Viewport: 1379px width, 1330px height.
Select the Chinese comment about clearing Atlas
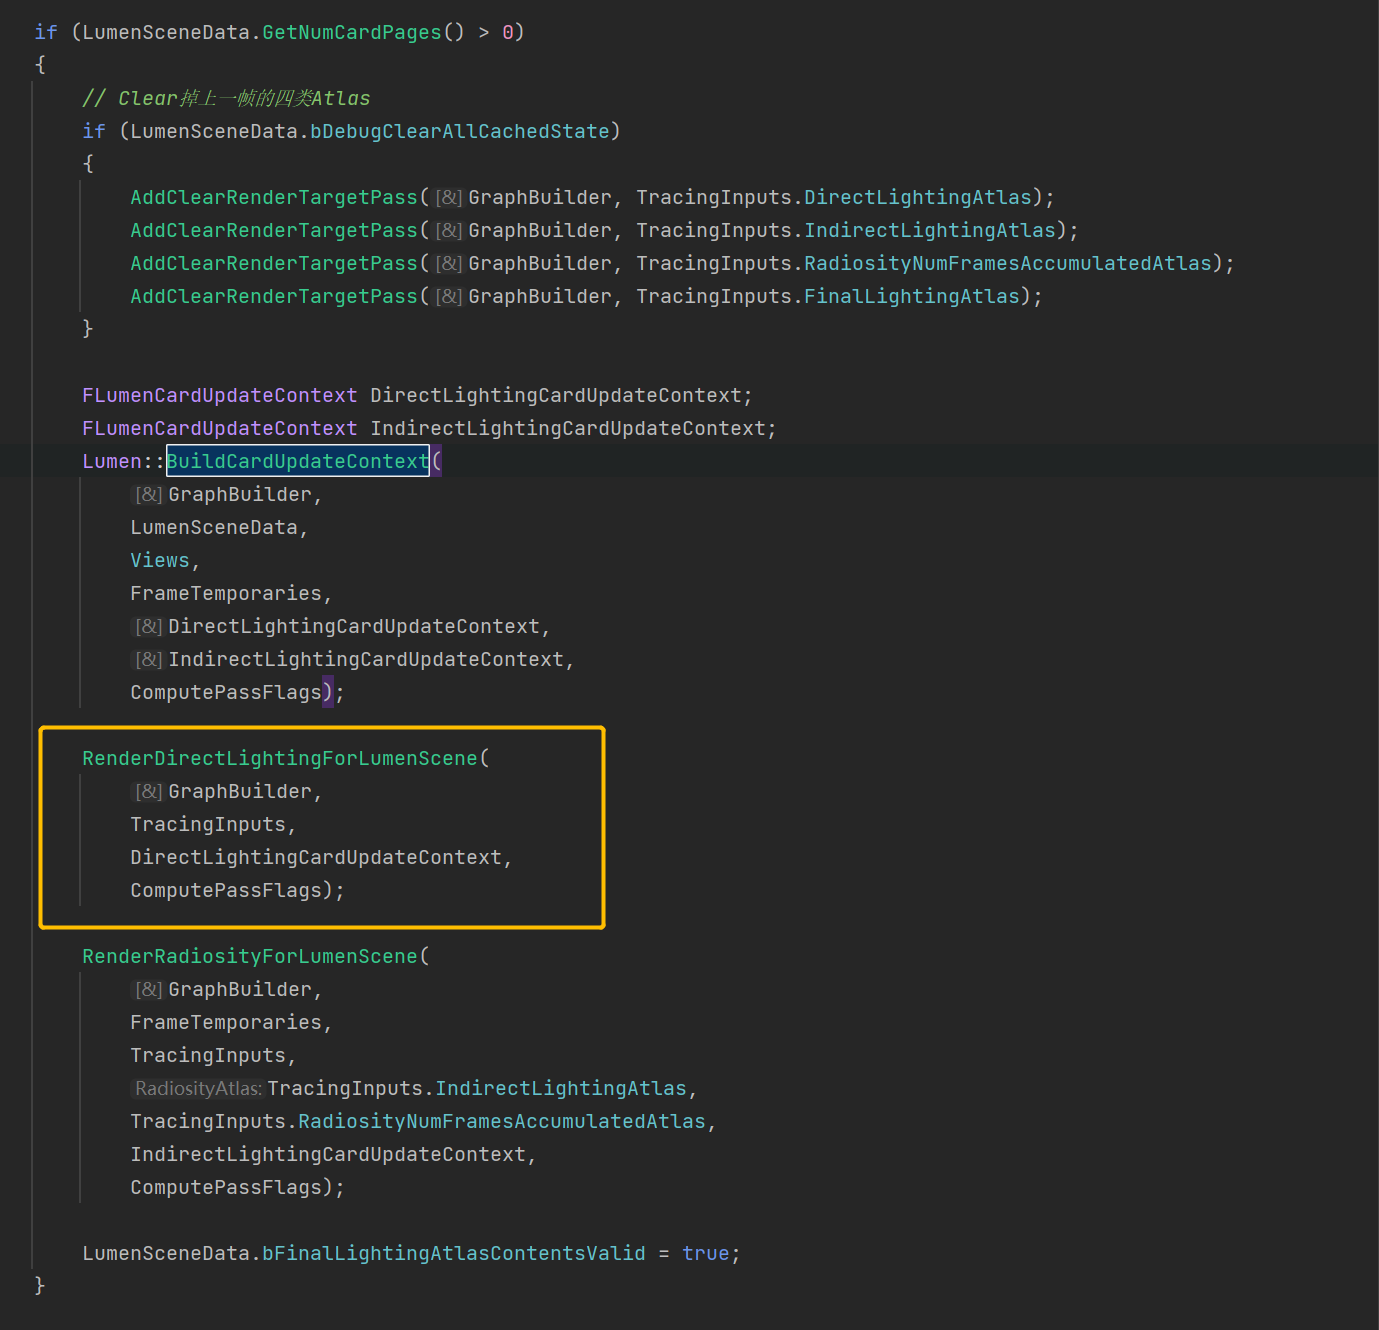(x=226, y=98)
